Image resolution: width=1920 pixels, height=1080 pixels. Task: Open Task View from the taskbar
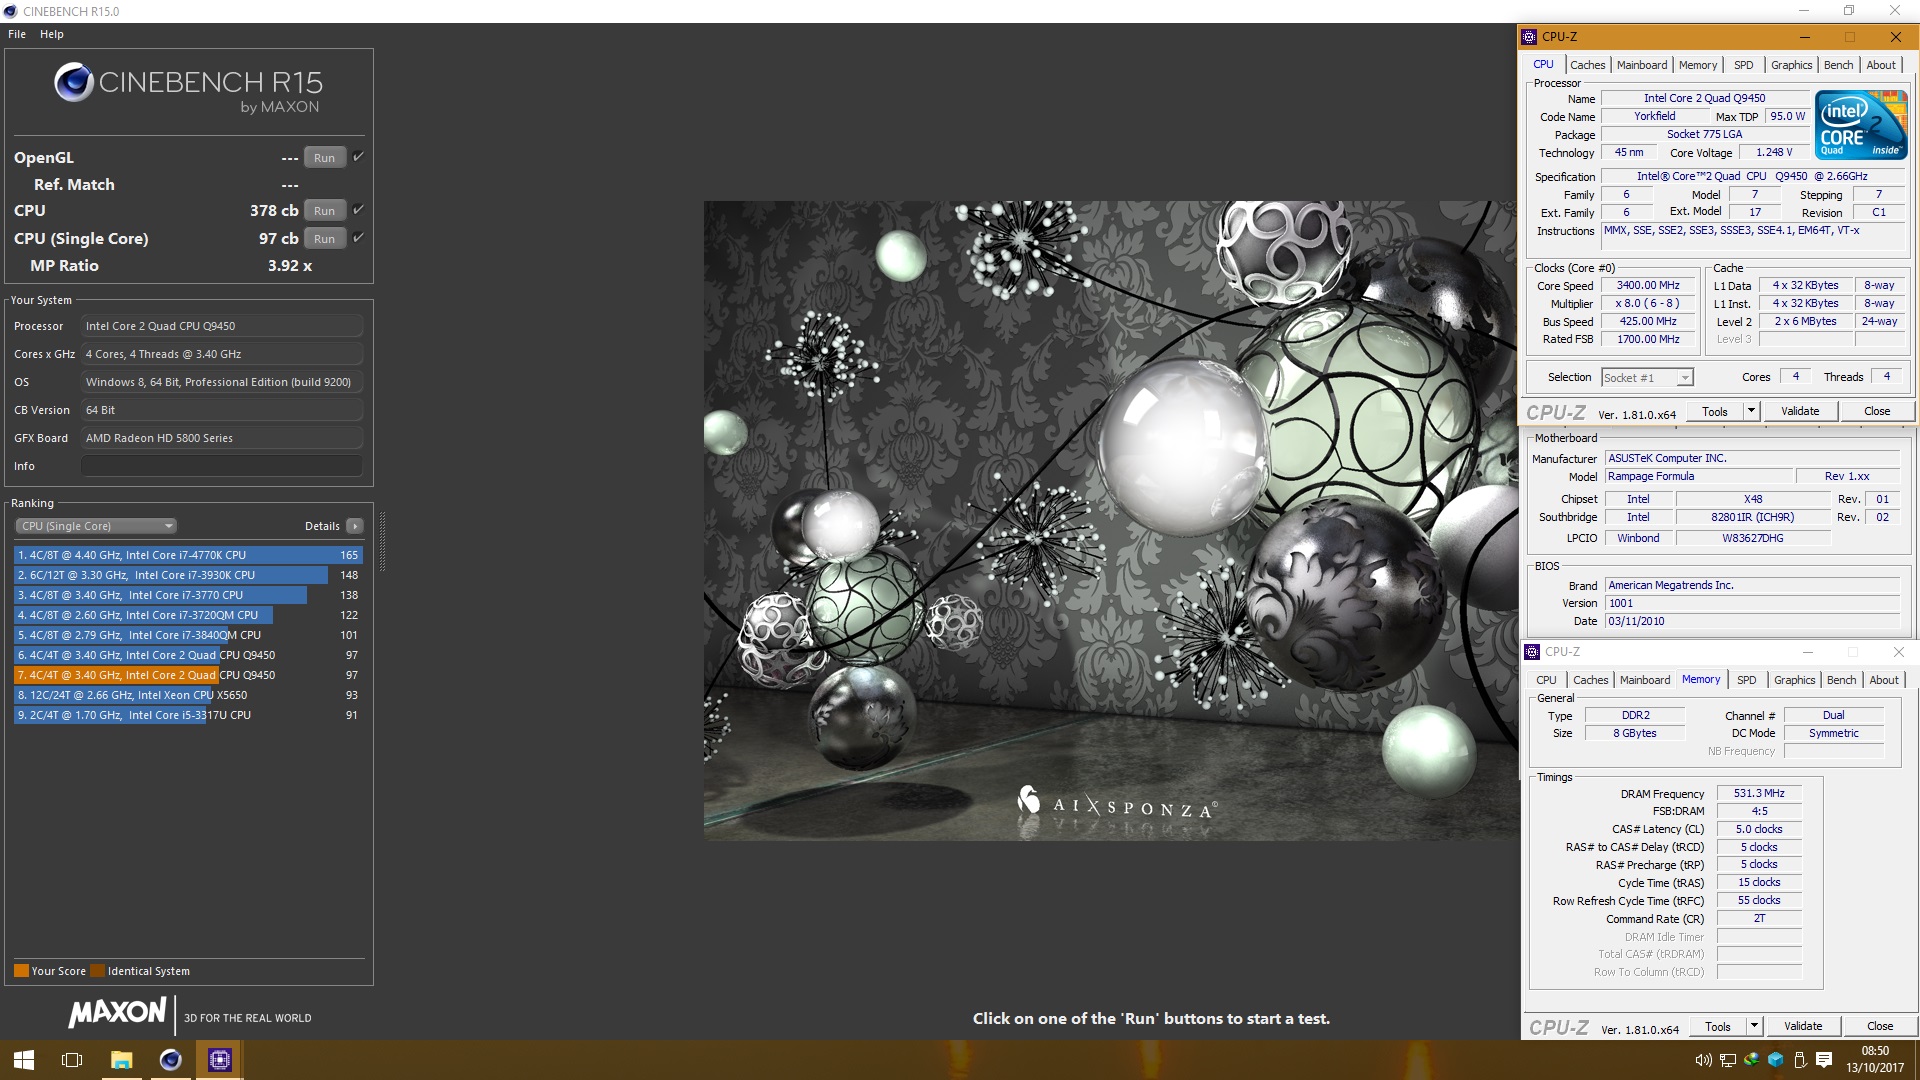pos(72,1060)
